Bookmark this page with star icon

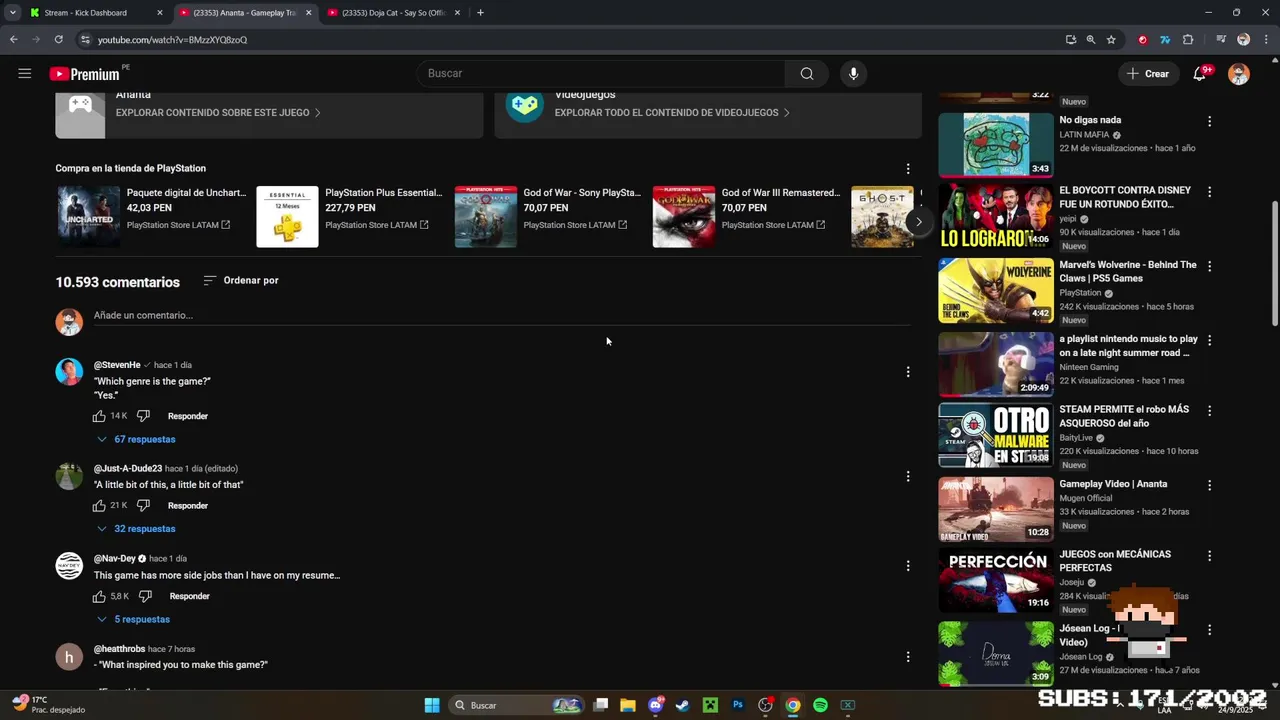coord(1111,40)
